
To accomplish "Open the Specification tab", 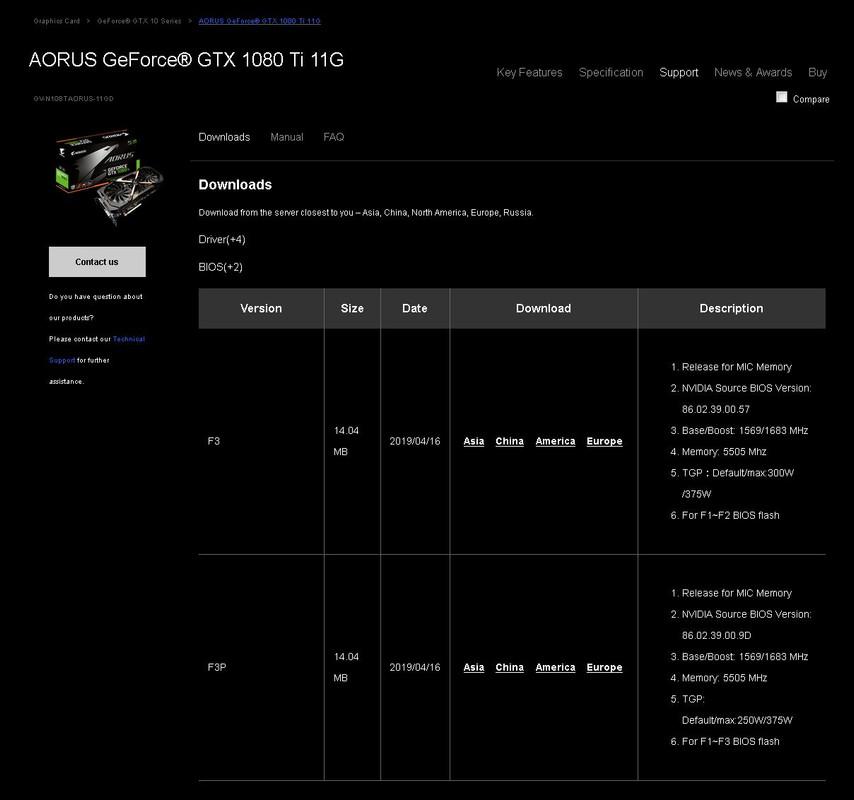I will [611, 72].
